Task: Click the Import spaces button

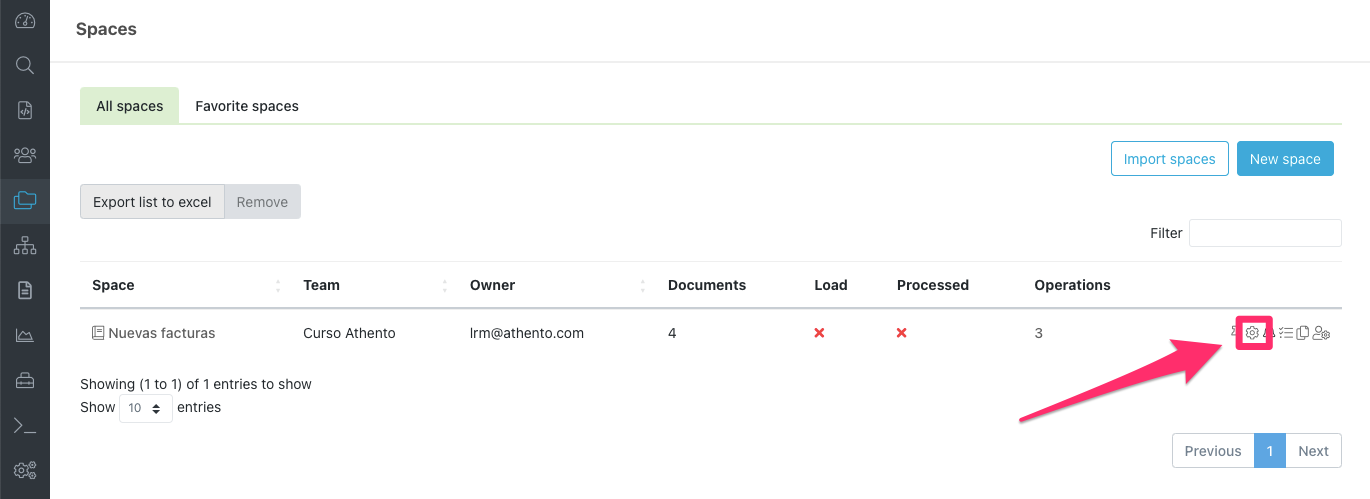Action: pos(1169,159)
